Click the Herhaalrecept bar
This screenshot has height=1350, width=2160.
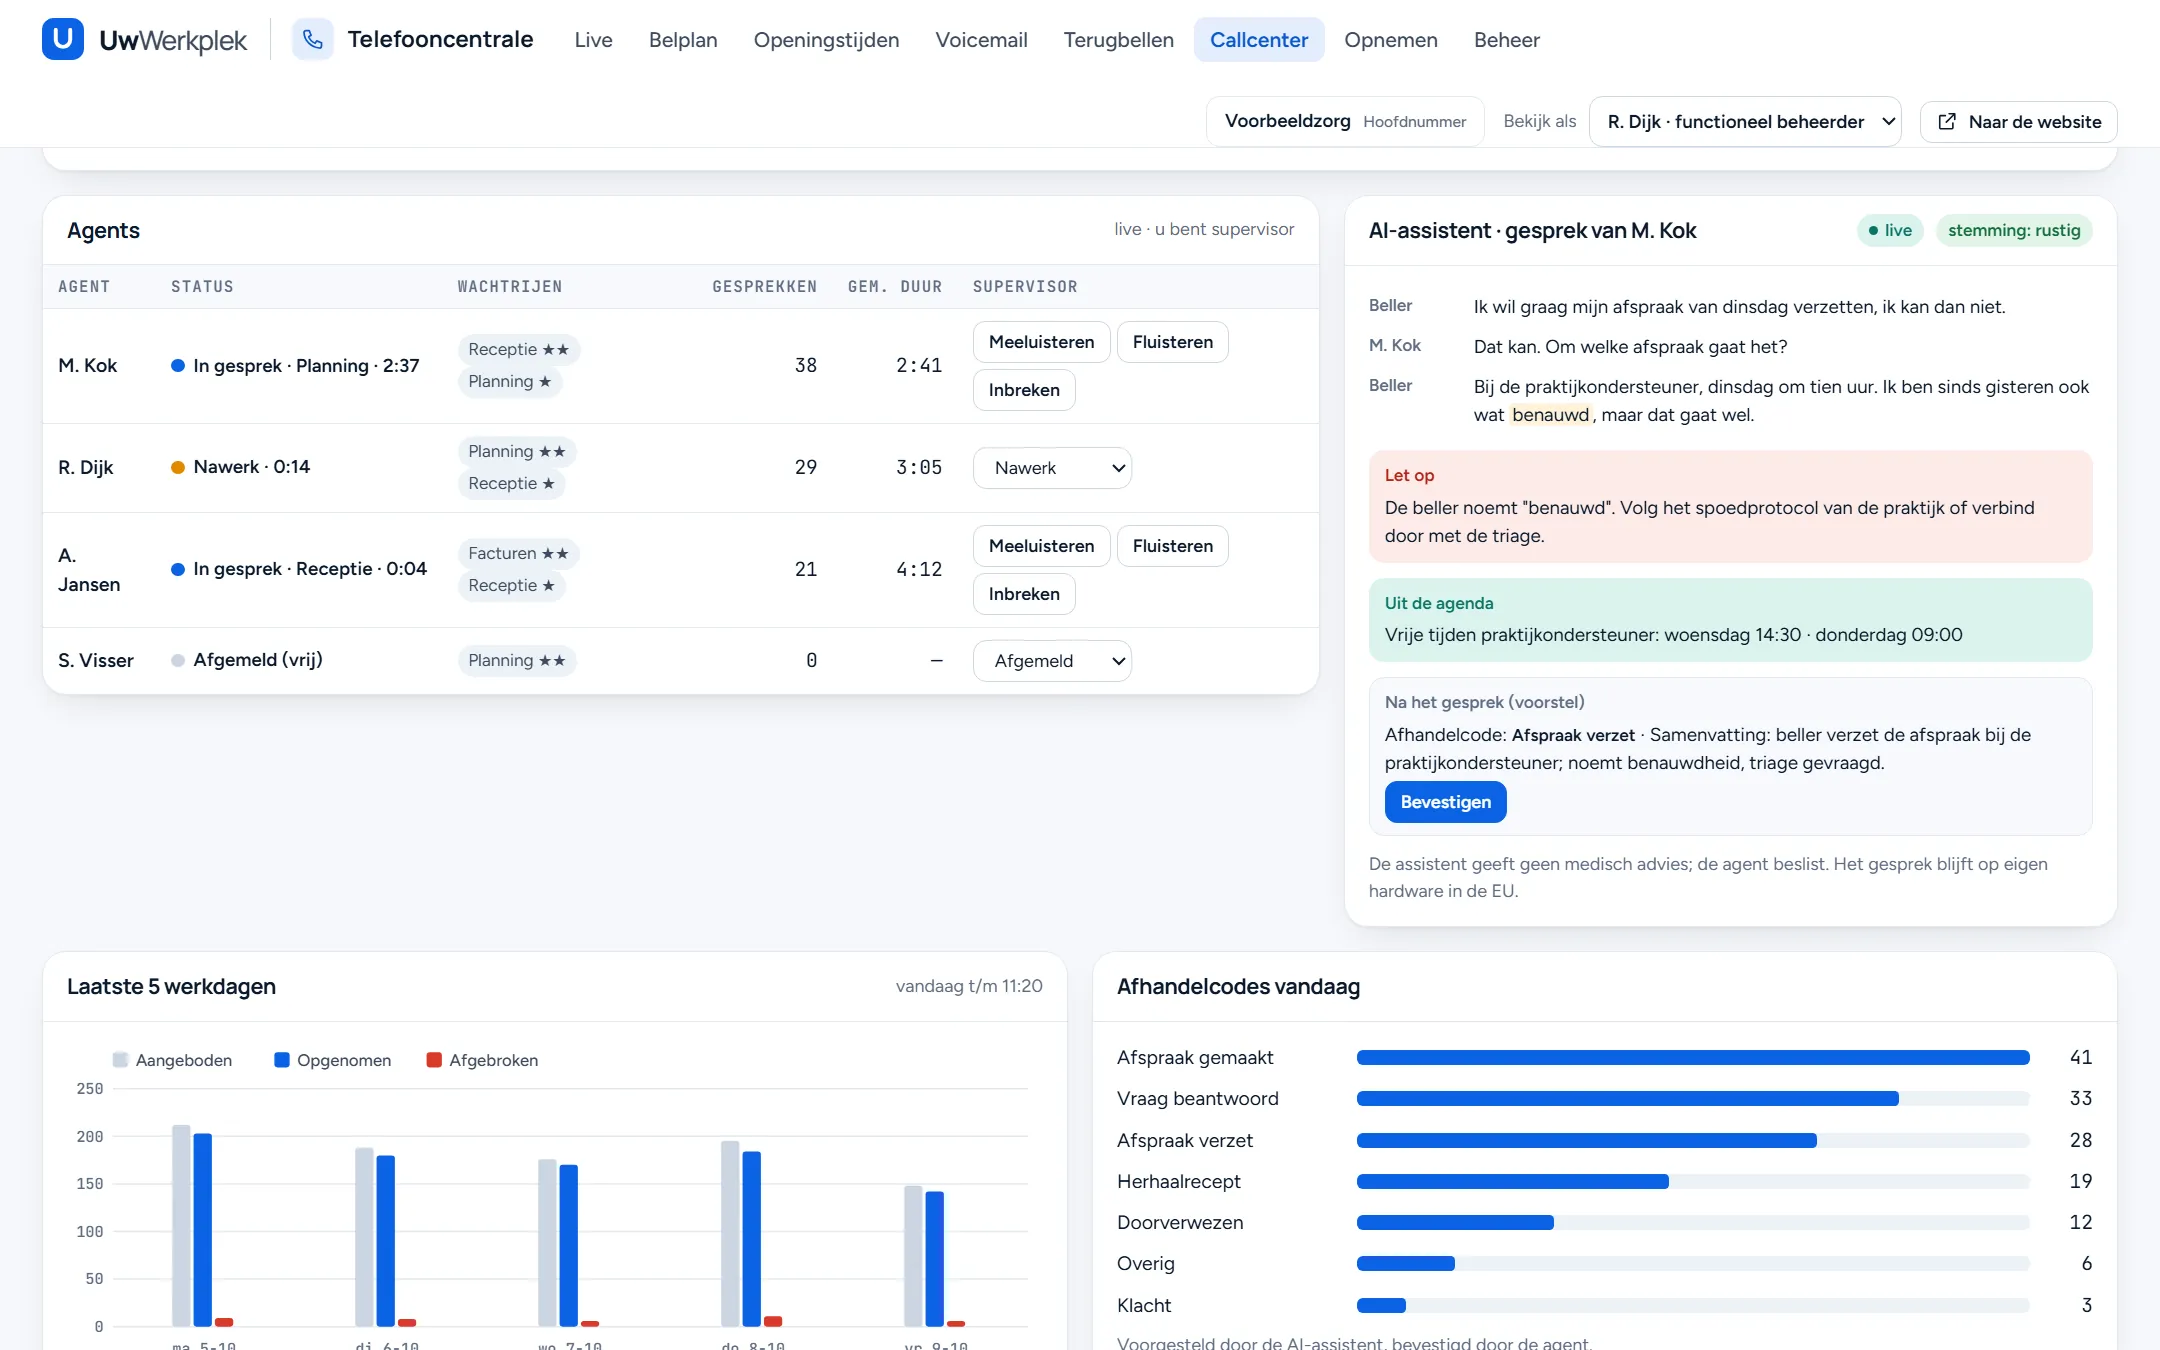pyautogui.click(x=1693, y=1182)
